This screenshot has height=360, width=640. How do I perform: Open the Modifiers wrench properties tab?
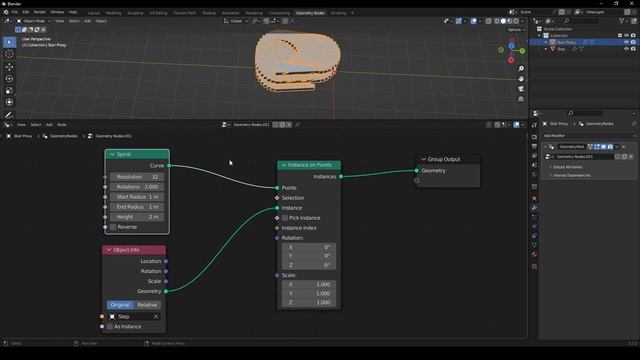click(x=534, y=208)
